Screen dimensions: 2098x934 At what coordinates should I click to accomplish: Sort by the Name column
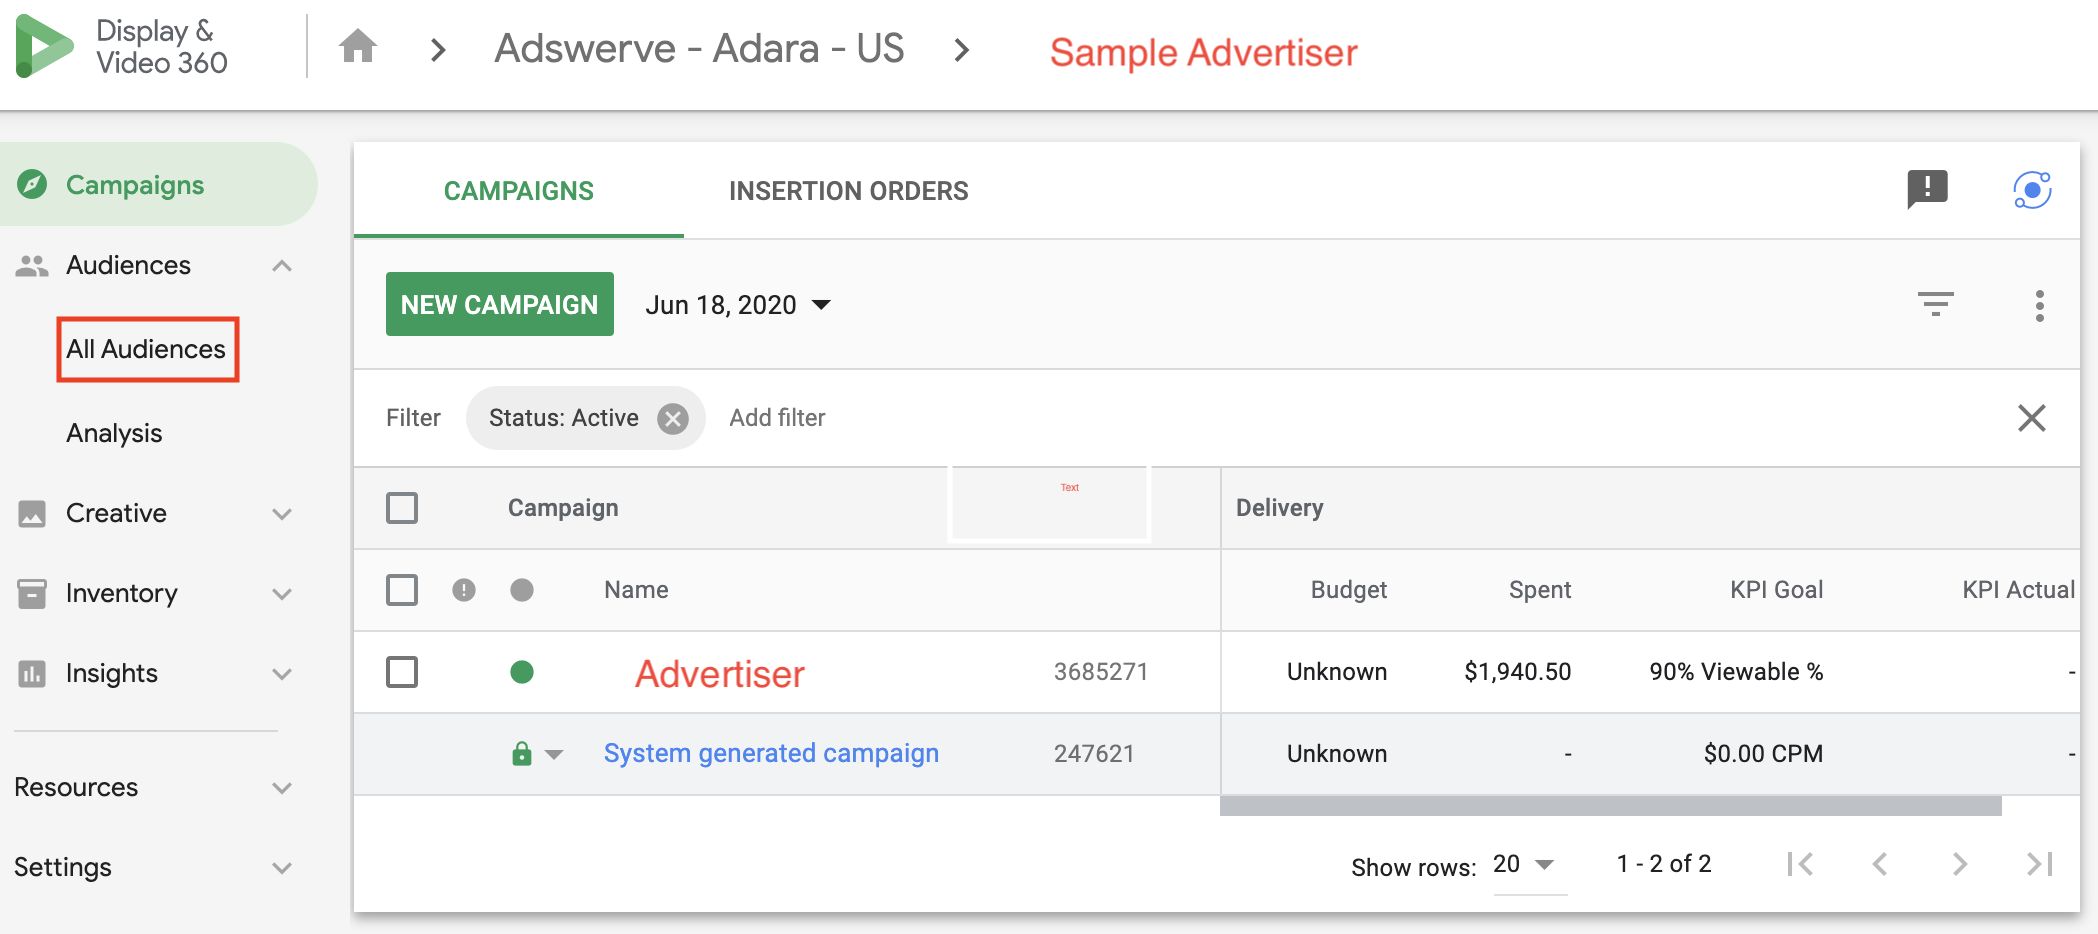pyautogui.click(x=636, y=590)
